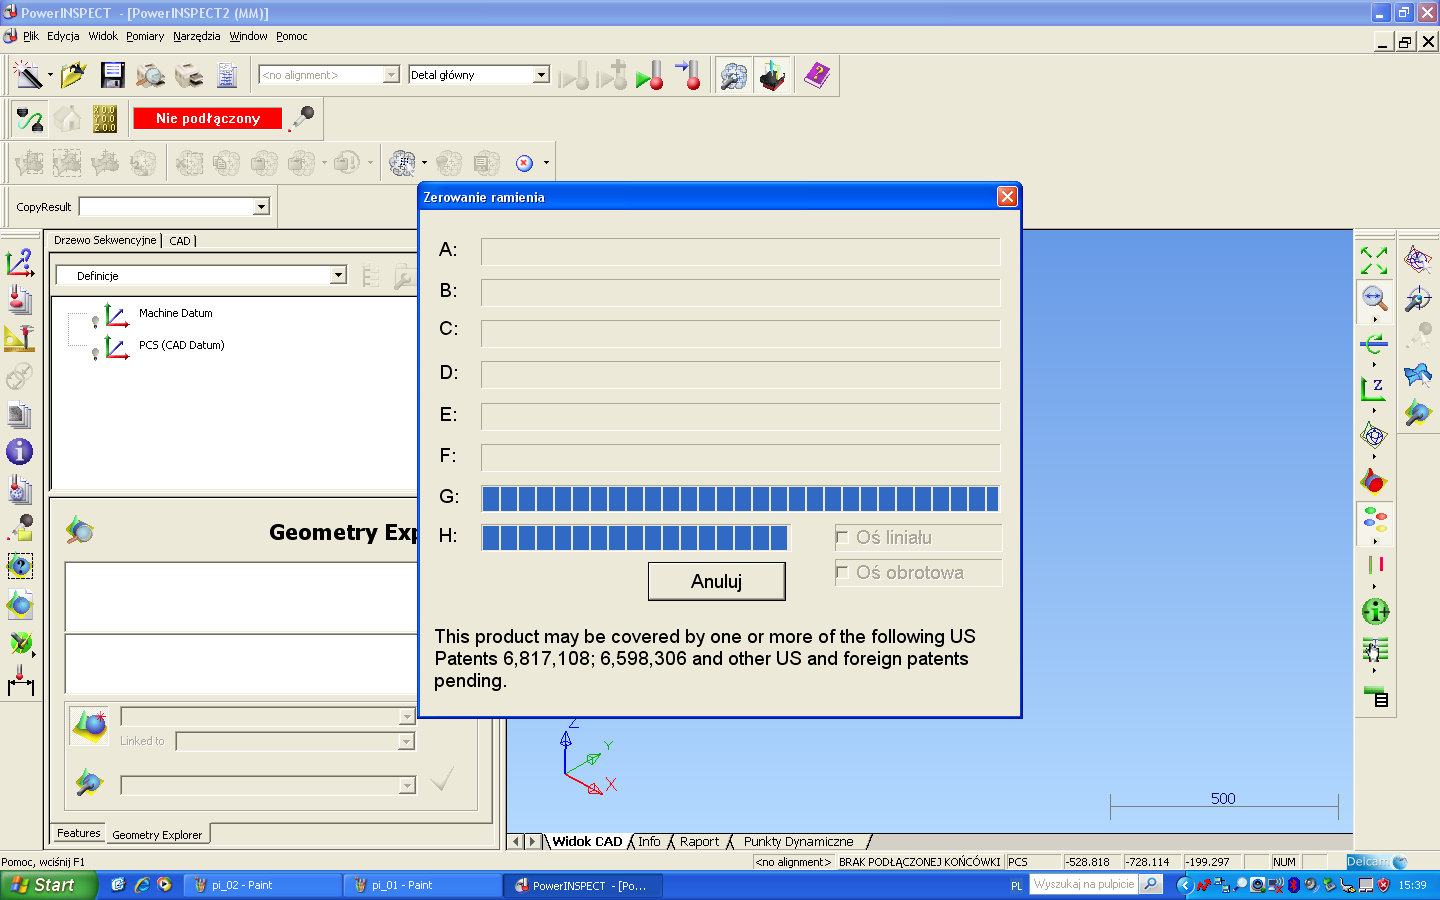Click the colored dots display icon
Image resolution: width=1440 pixels, height=900 pixels.
(x=1375, y=520)
